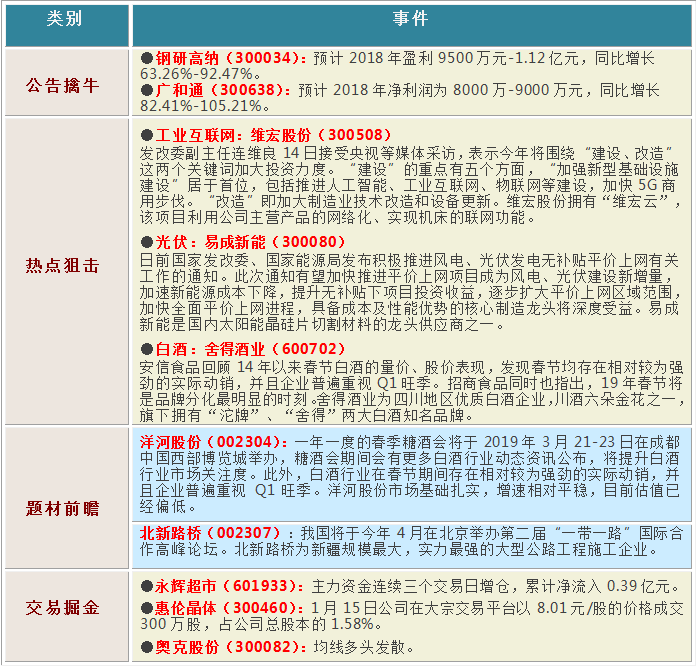The image size is (696, 667).
Task: Click stock name 钢研高纳（300034）
Action: [x=229, y=58]
